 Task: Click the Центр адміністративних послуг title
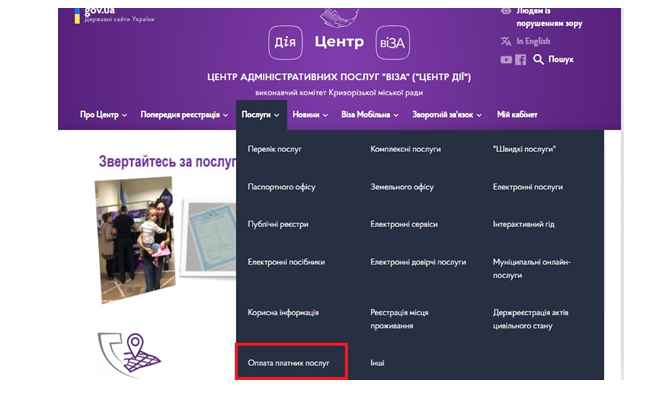pyautogui.click(x=339, y=77)
